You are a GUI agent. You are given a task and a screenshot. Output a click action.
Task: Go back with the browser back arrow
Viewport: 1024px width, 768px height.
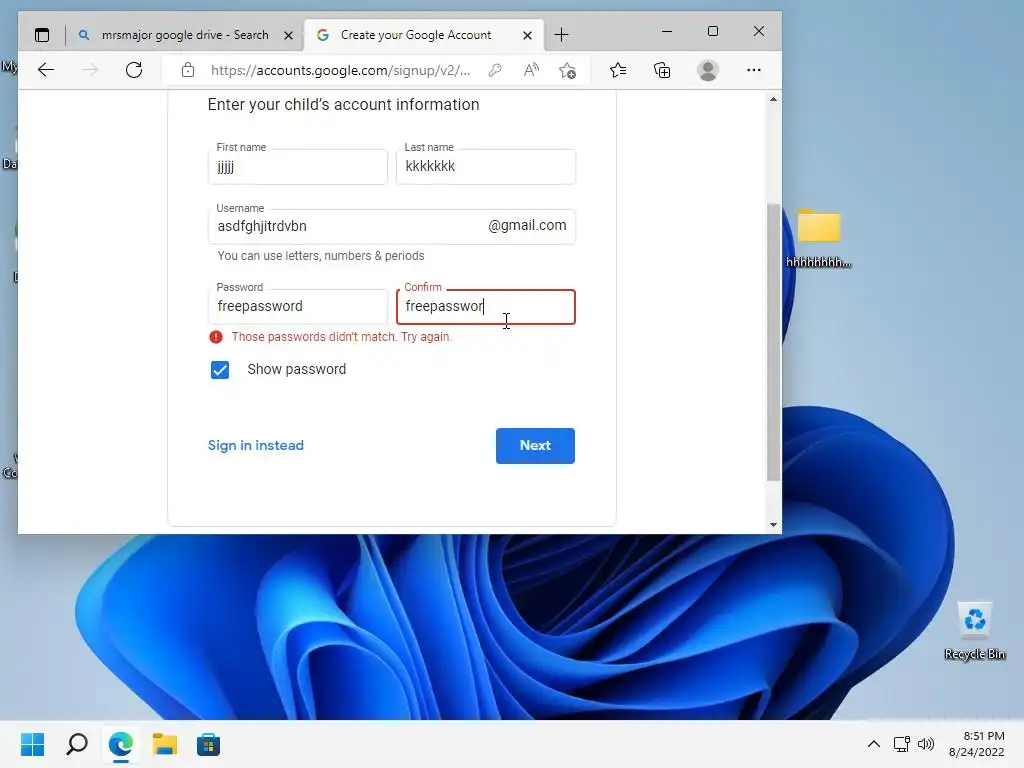point(46,70)
